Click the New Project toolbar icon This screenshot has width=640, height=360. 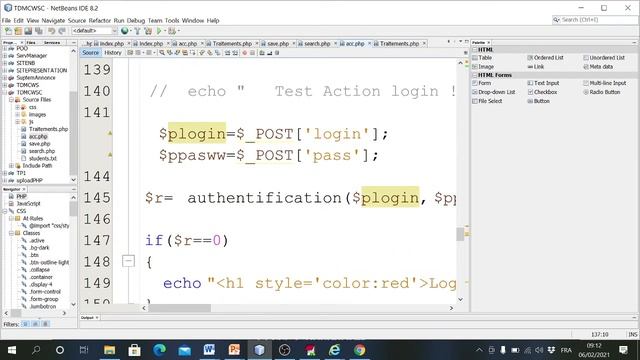18,31
